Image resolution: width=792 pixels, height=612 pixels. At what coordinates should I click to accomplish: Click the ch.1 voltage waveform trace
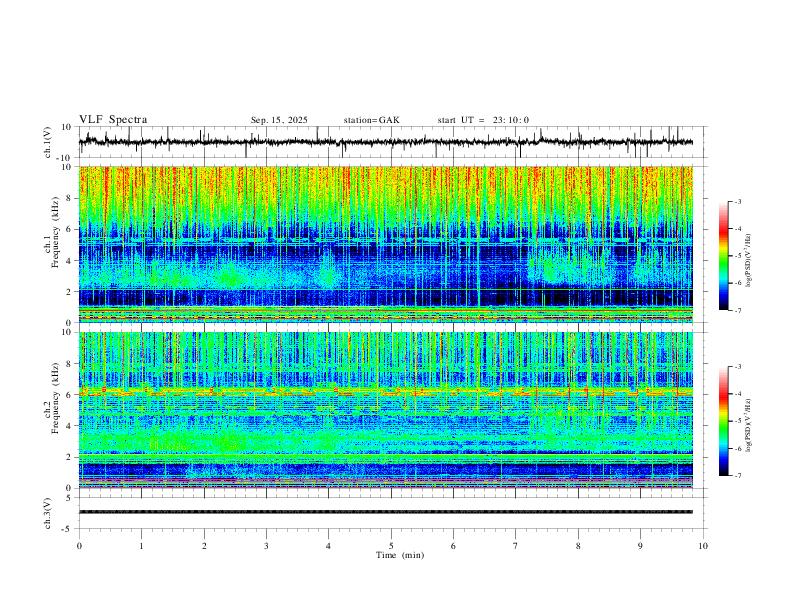tap(385, 142)
